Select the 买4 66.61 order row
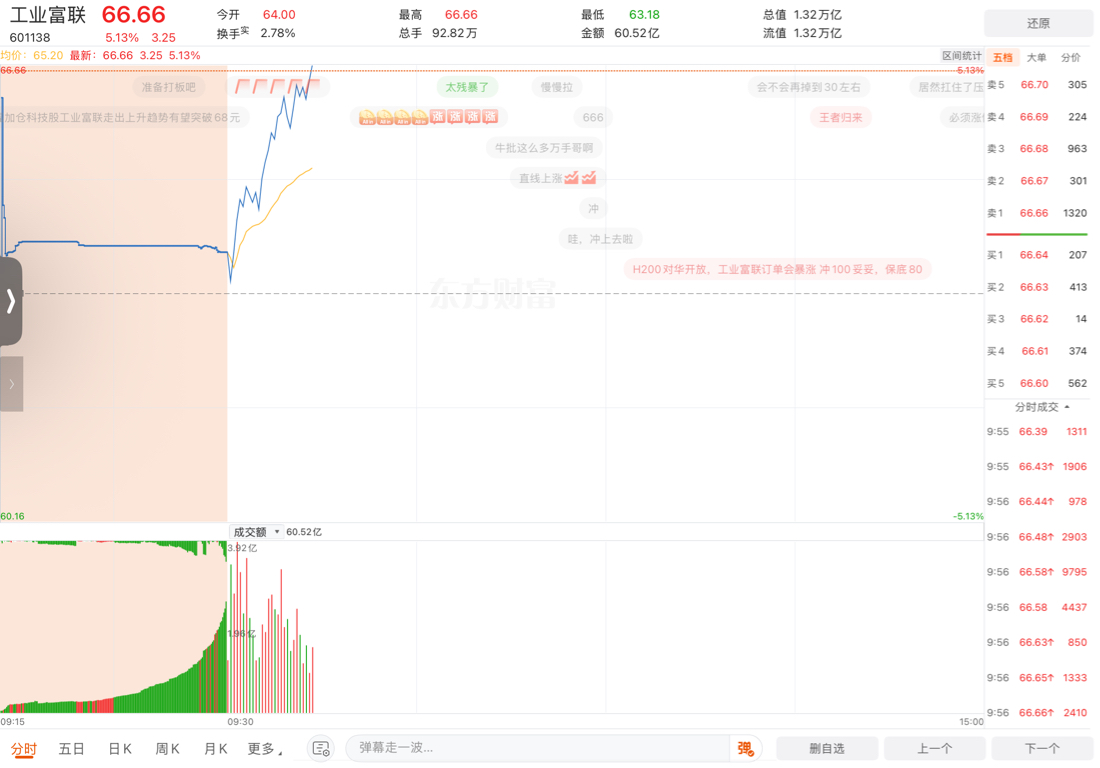This screenshot has height=768, width=1100. (x=1037, y=351)
